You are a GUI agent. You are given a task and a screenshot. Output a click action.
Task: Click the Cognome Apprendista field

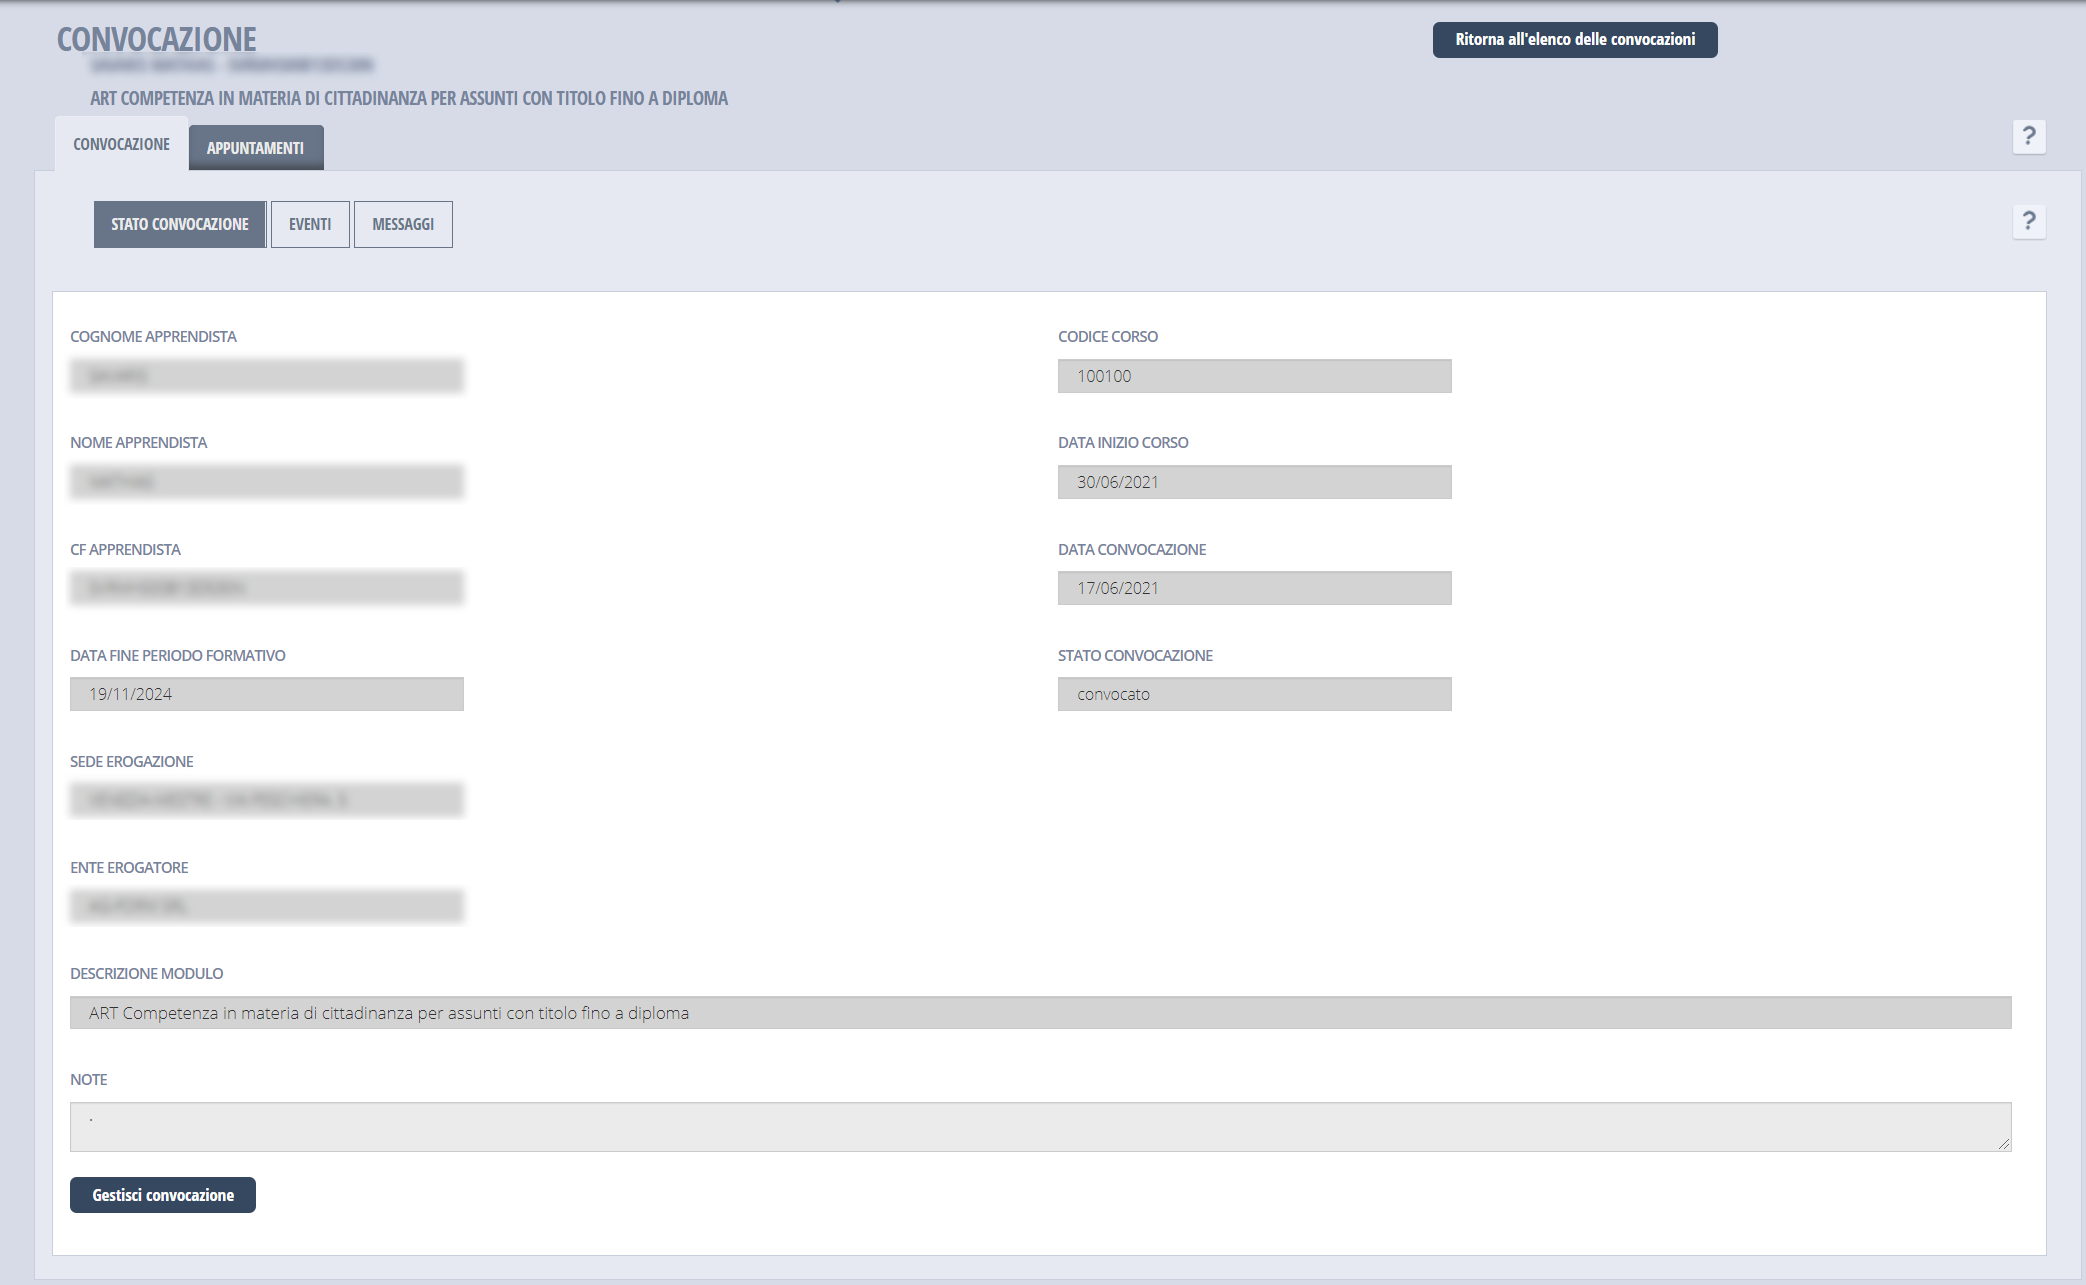(x=266, y=376)
